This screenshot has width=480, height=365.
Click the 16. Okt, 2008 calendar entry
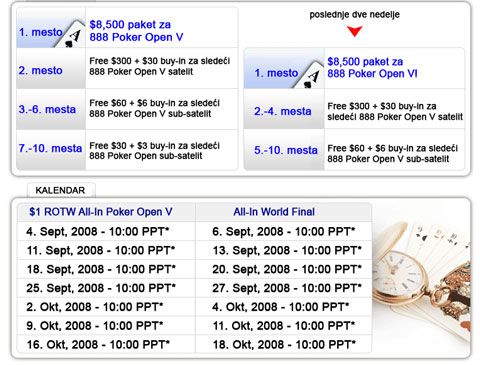point(98,344)
